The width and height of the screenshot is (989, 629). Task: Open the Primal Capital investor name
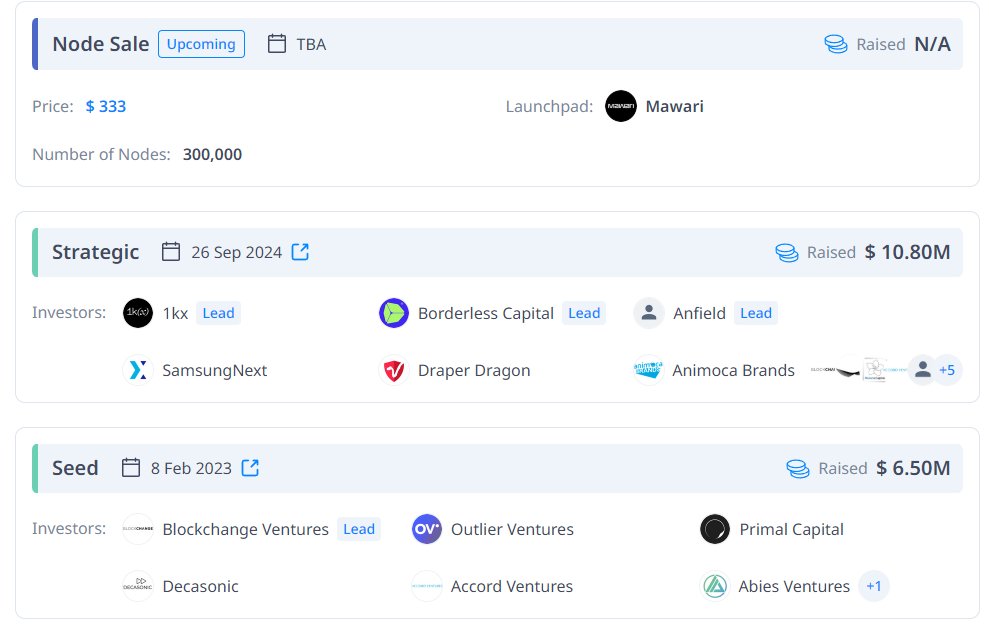click(792, 529)
